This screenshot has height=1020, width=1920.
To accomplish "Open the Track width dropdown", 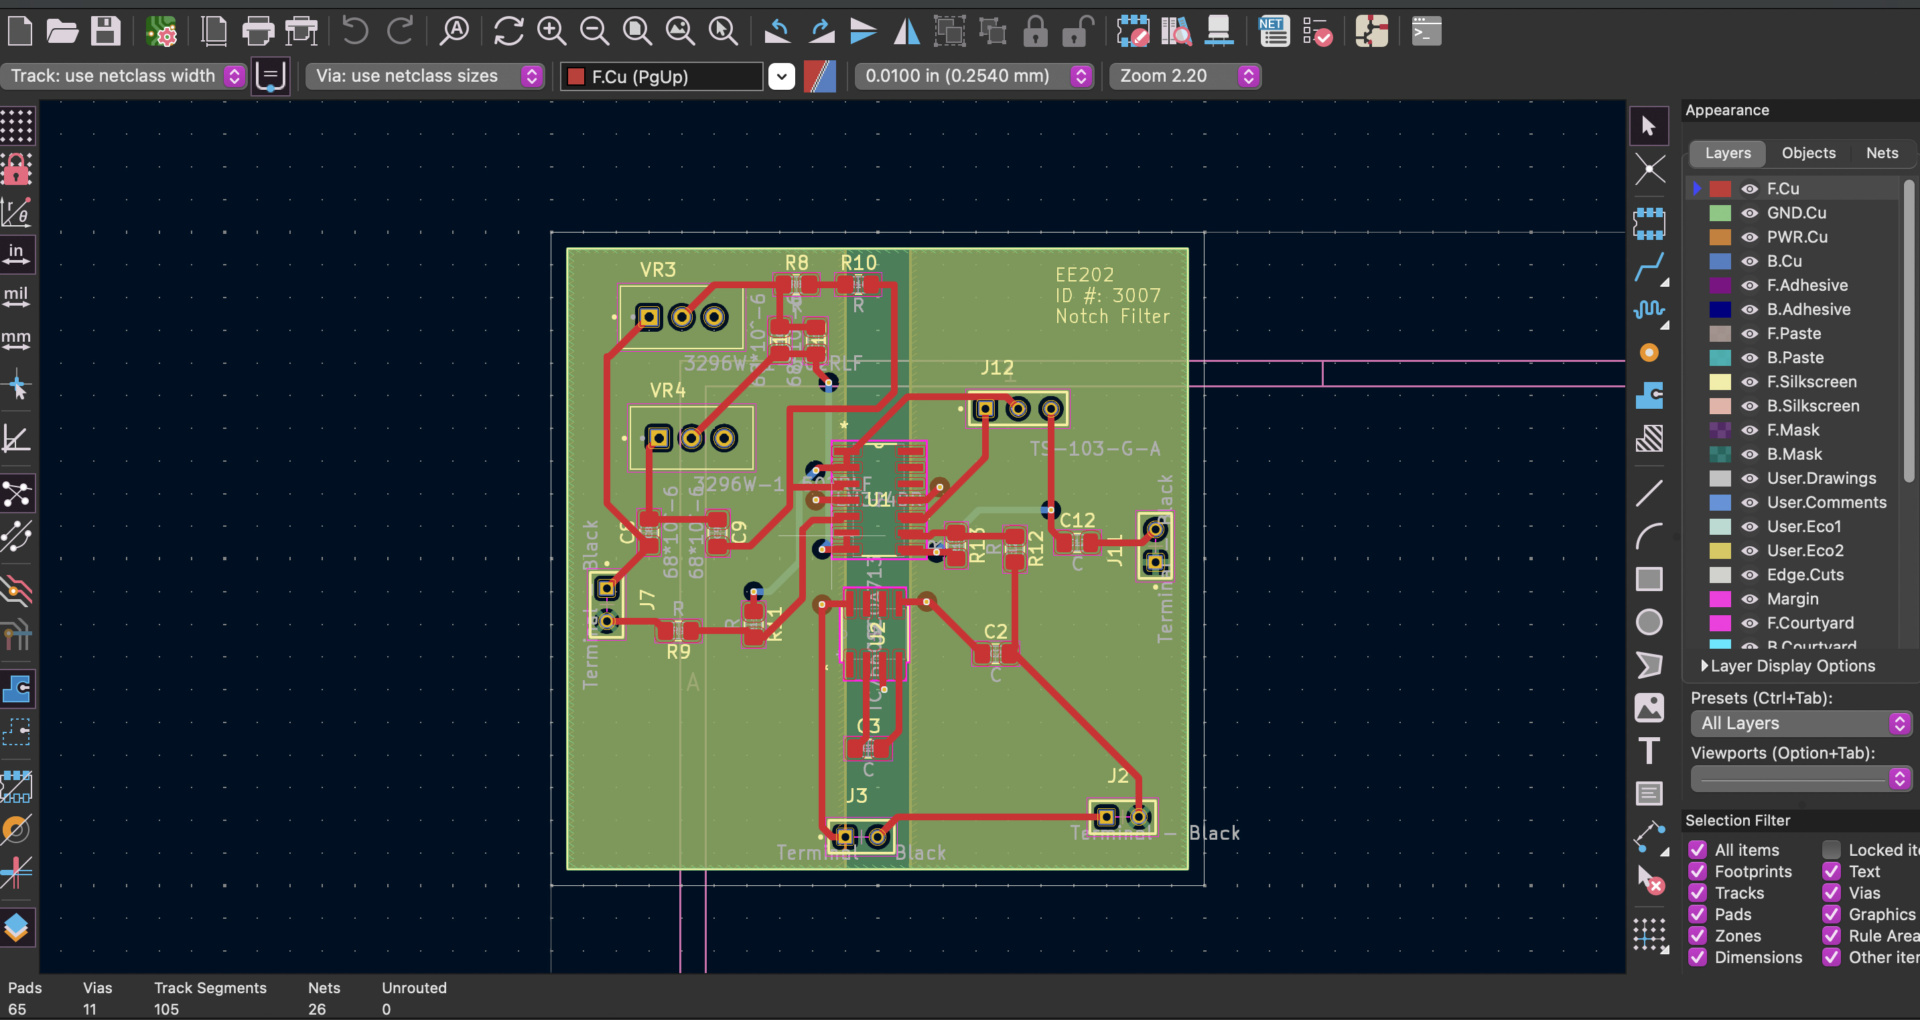I will tap(124, 76).
